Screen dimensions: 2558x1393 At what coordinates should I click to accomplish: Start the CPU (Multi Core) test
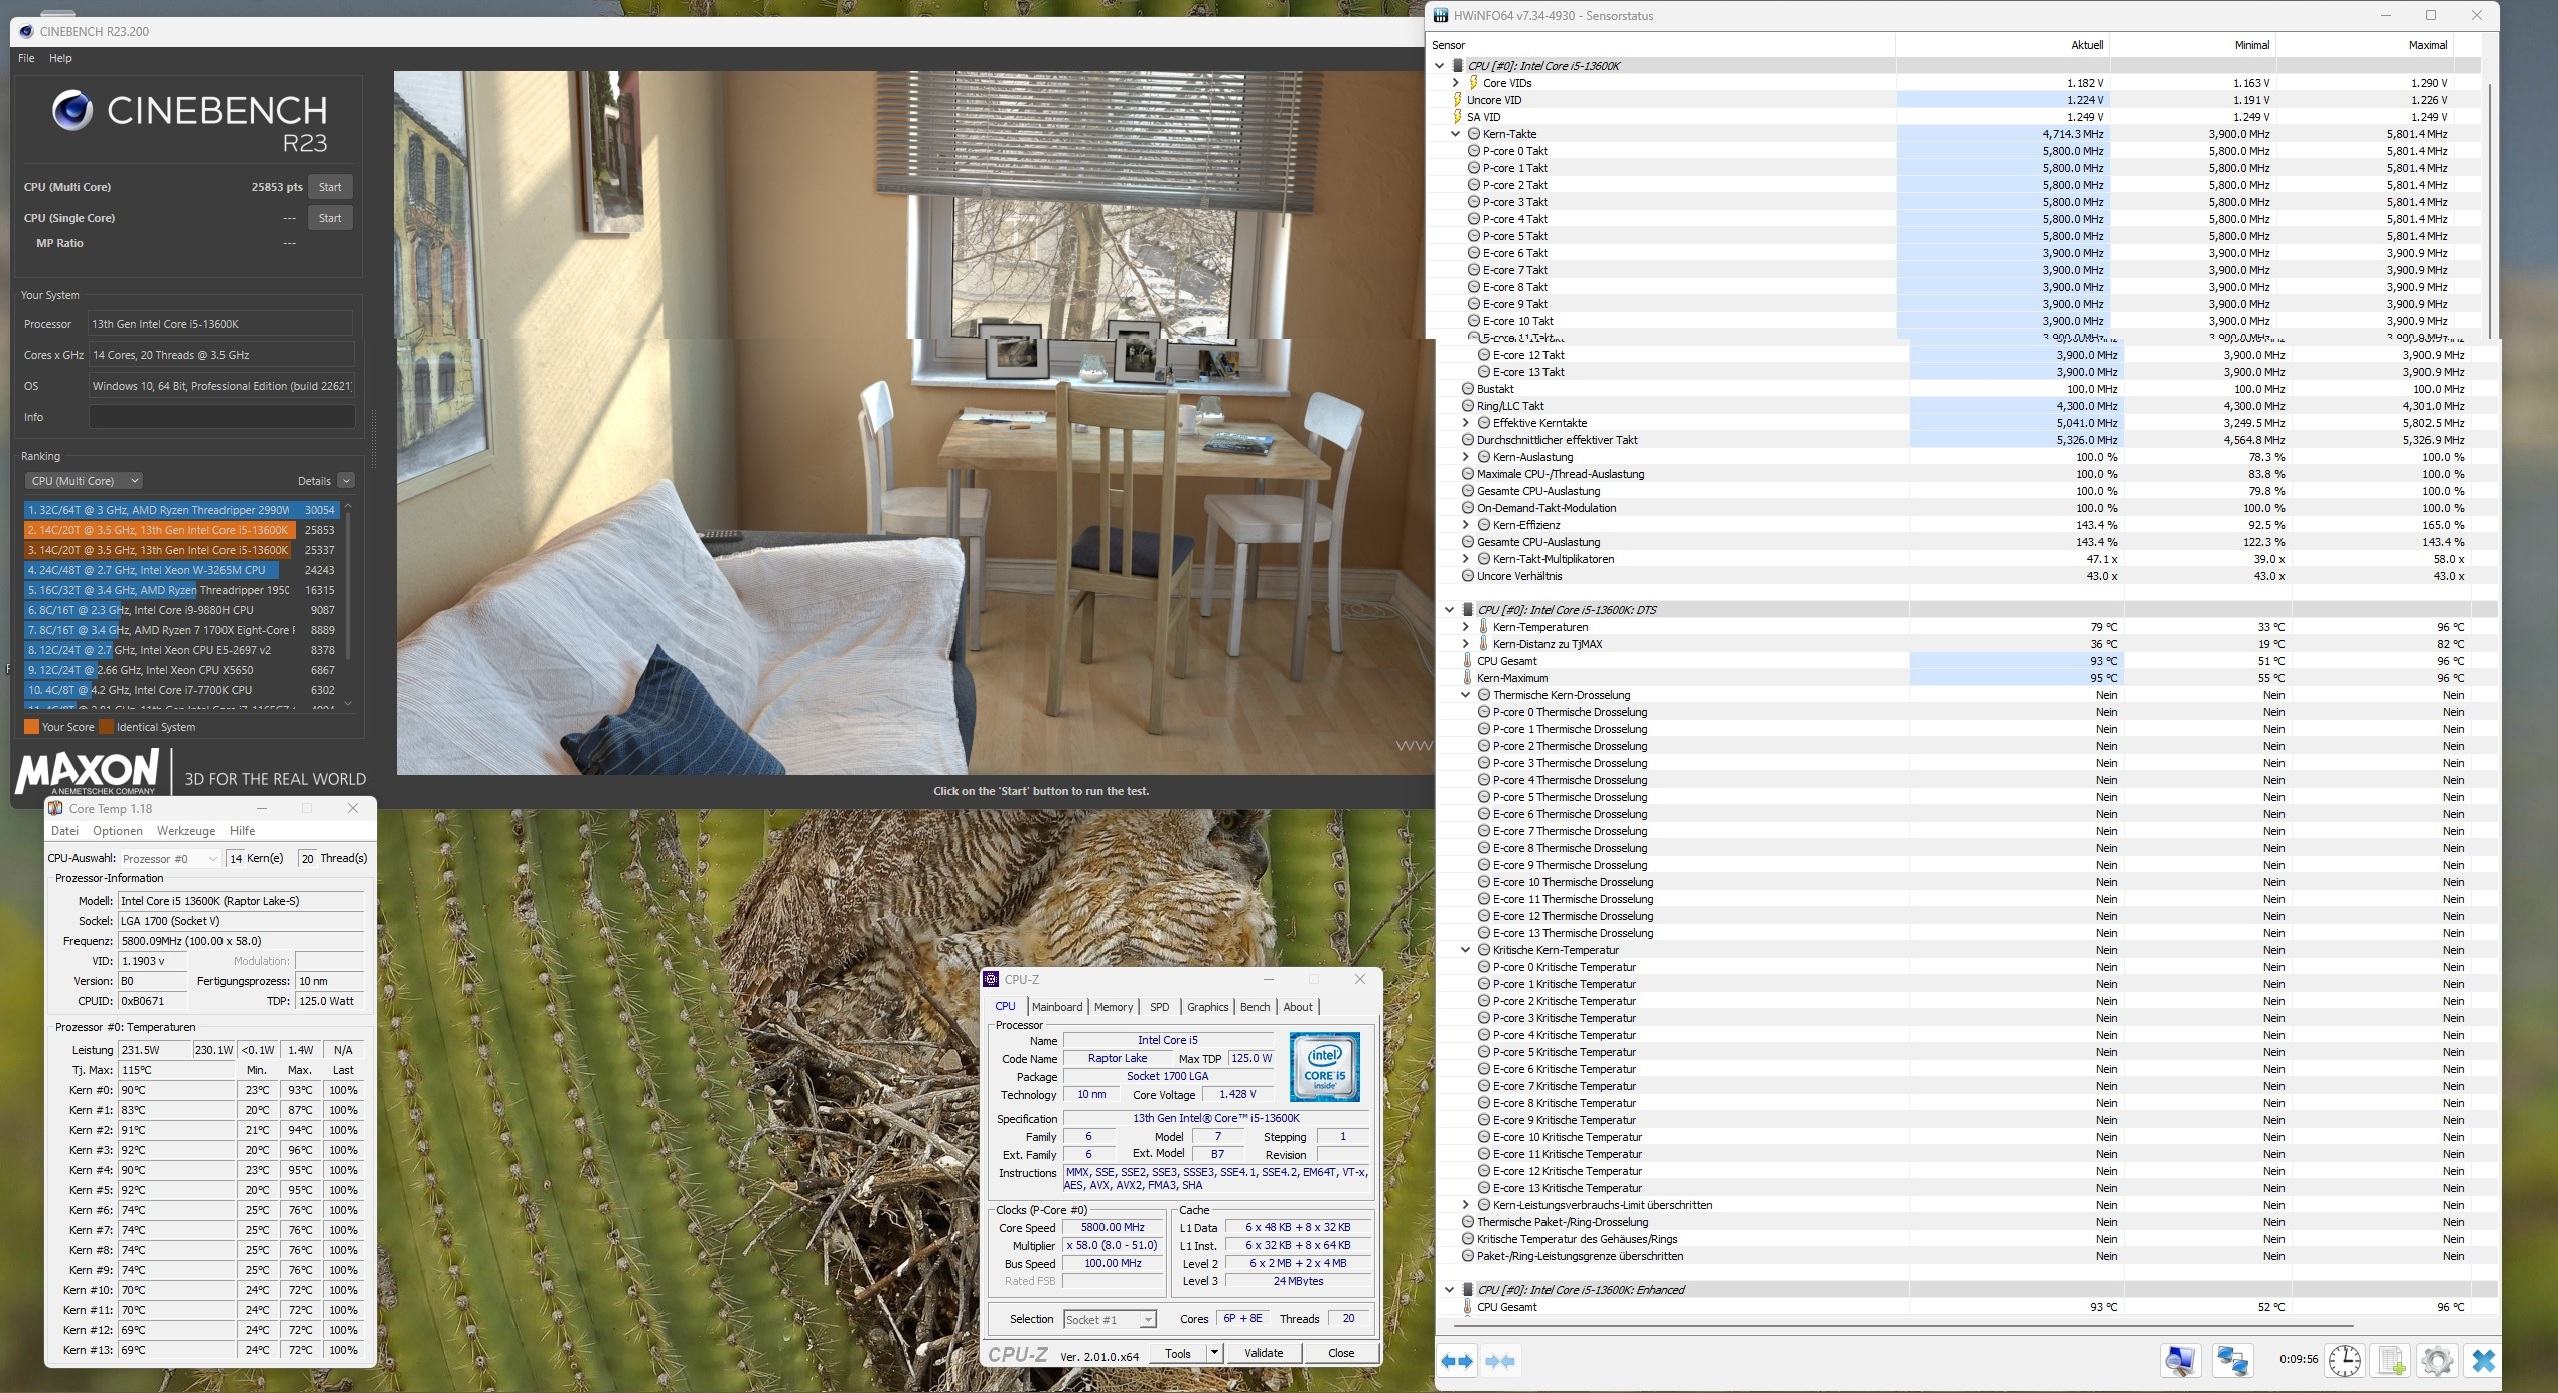330,187
